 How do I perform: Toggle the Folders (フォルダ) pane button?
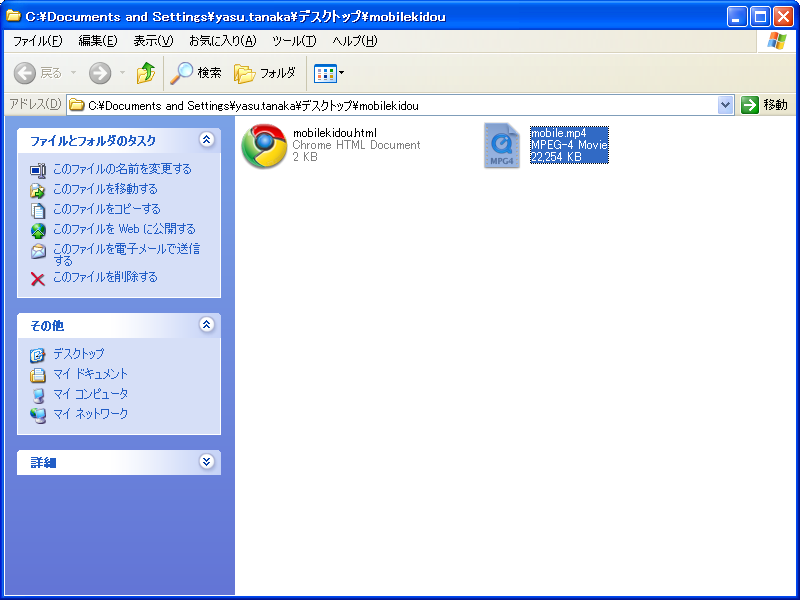pos(265,73)
